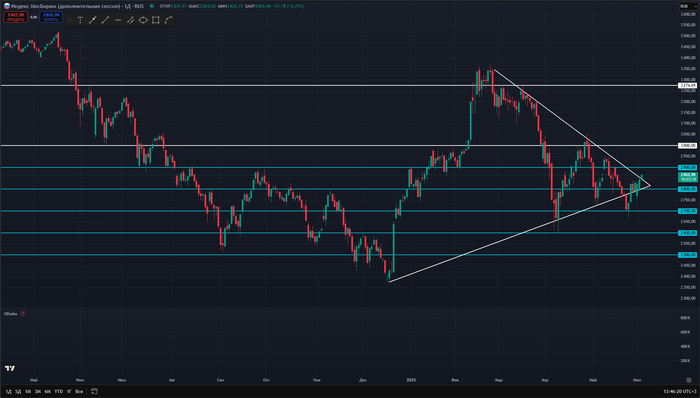Image resolution: width=700 pixels, height=398 pixels.
Task: Select the Ellipse drawing tool
Action: point(143,20)
